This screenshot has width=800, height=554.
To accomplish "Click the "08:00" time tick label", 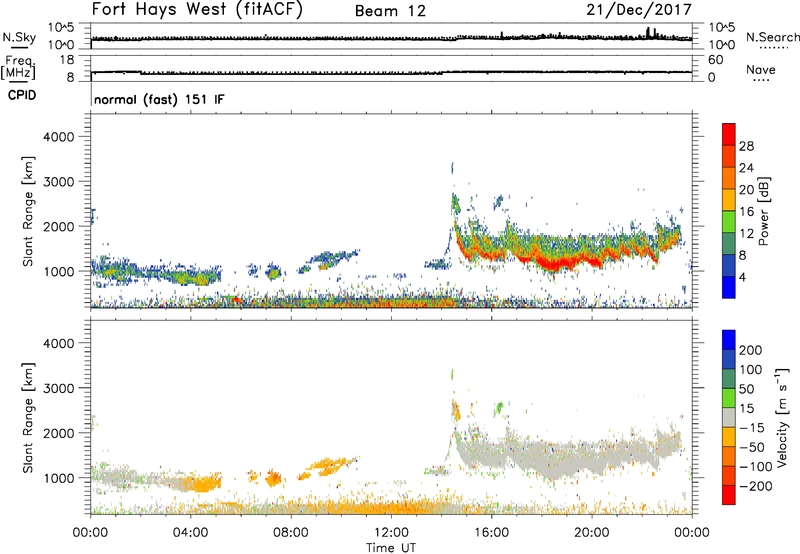I will (291, 533).
